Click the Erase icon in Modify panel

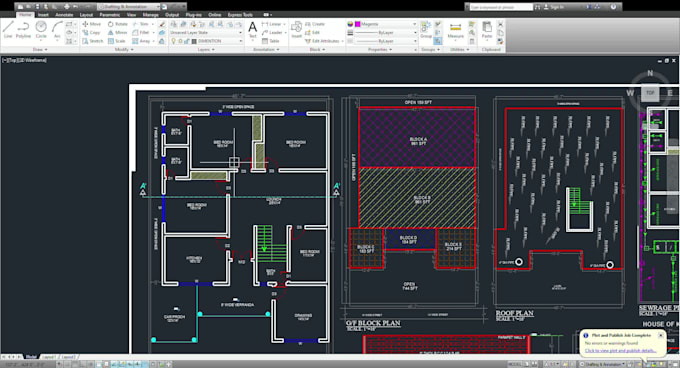click(162, 24)
